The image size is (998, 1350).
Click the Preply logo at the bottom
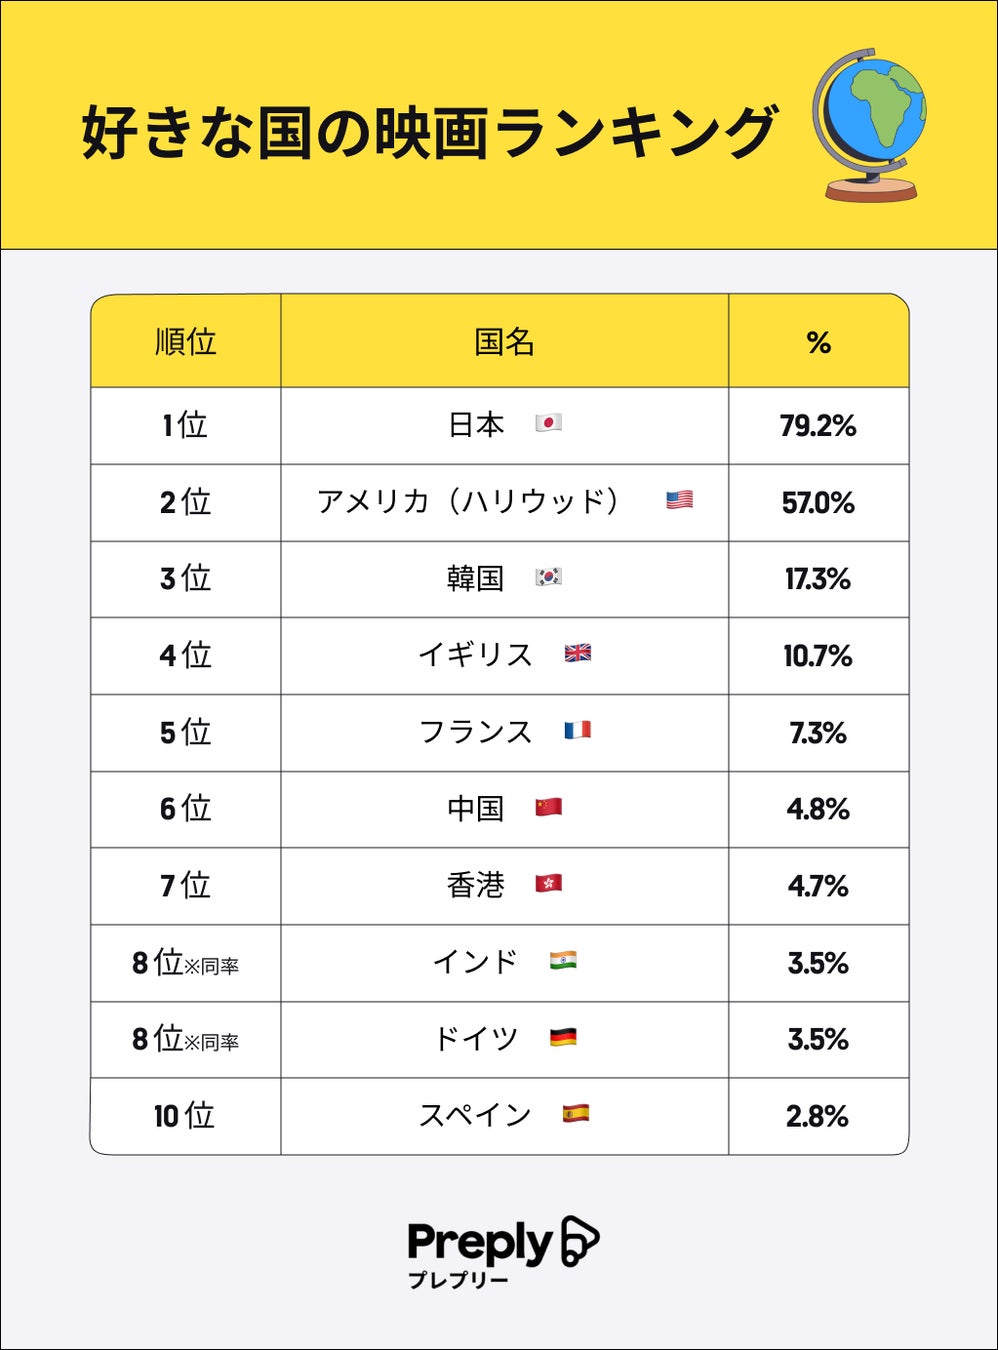[502, 1250]
